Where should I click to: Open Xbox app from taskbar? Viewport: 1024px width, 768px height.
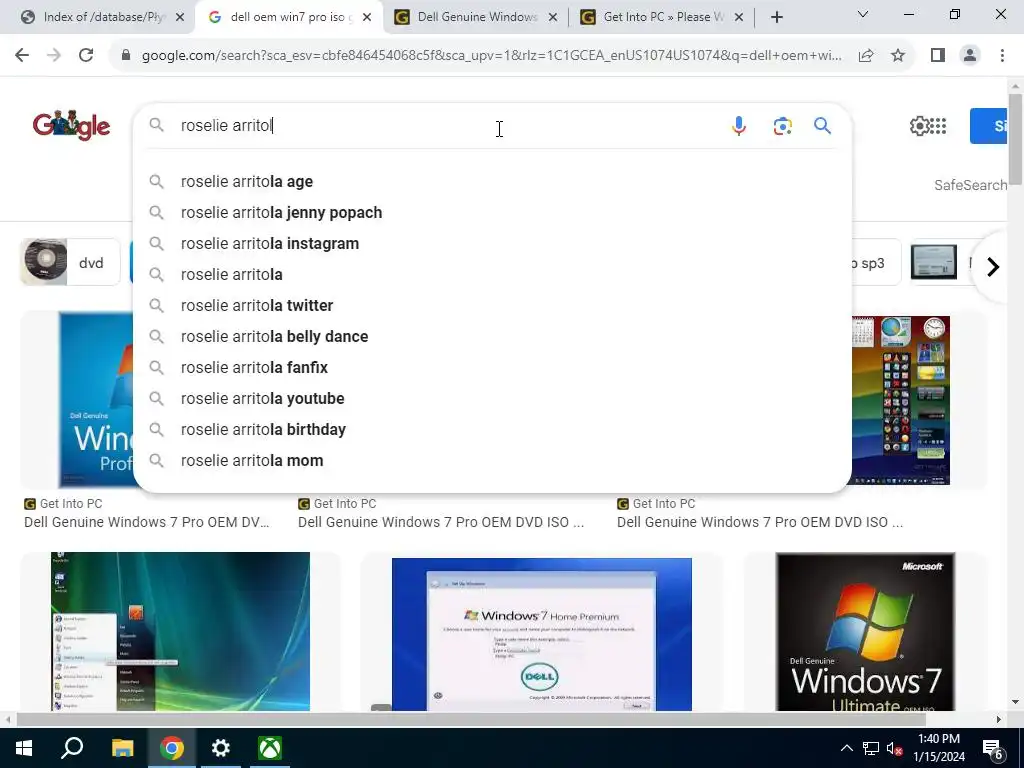click(270, 748)
